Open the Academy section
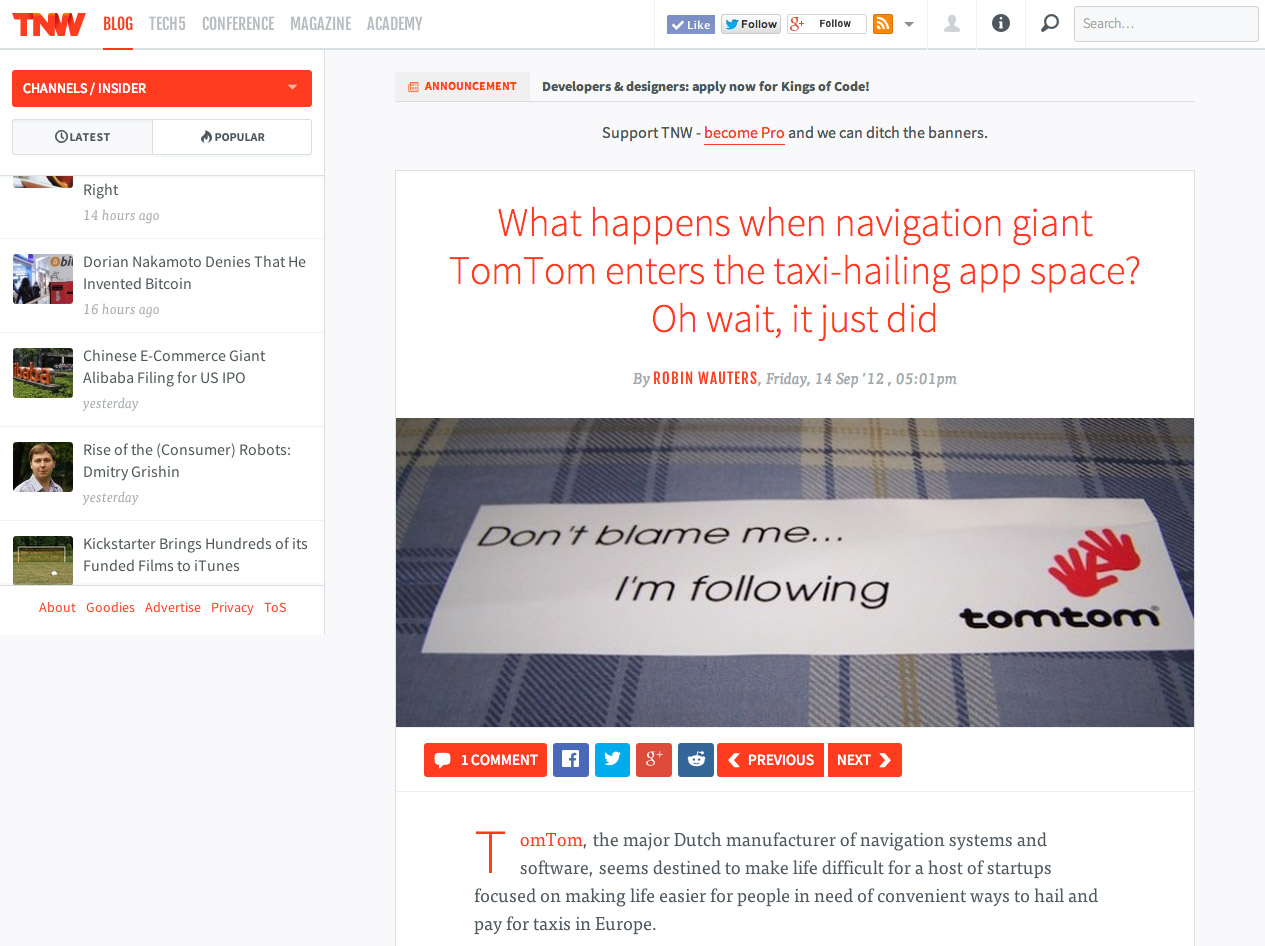1265x946 pixels. coord(394,24)
